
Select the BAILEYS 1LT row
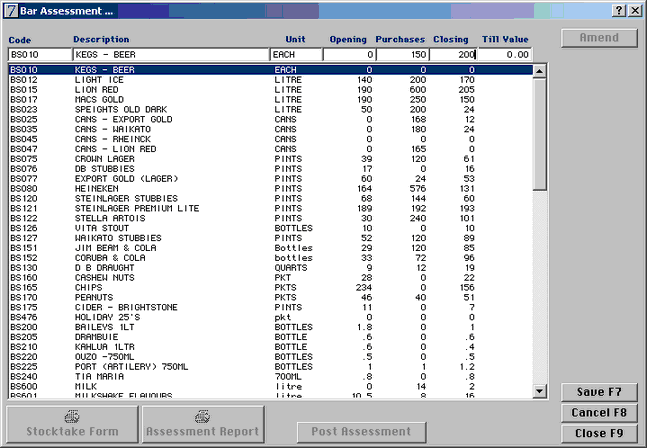271,327
